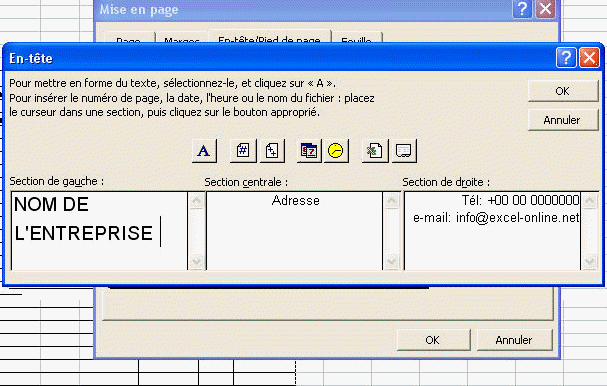The width and height of the screenshot is (607, 386).
Task: Insert the sheet tab name icon
Action: 404,151
